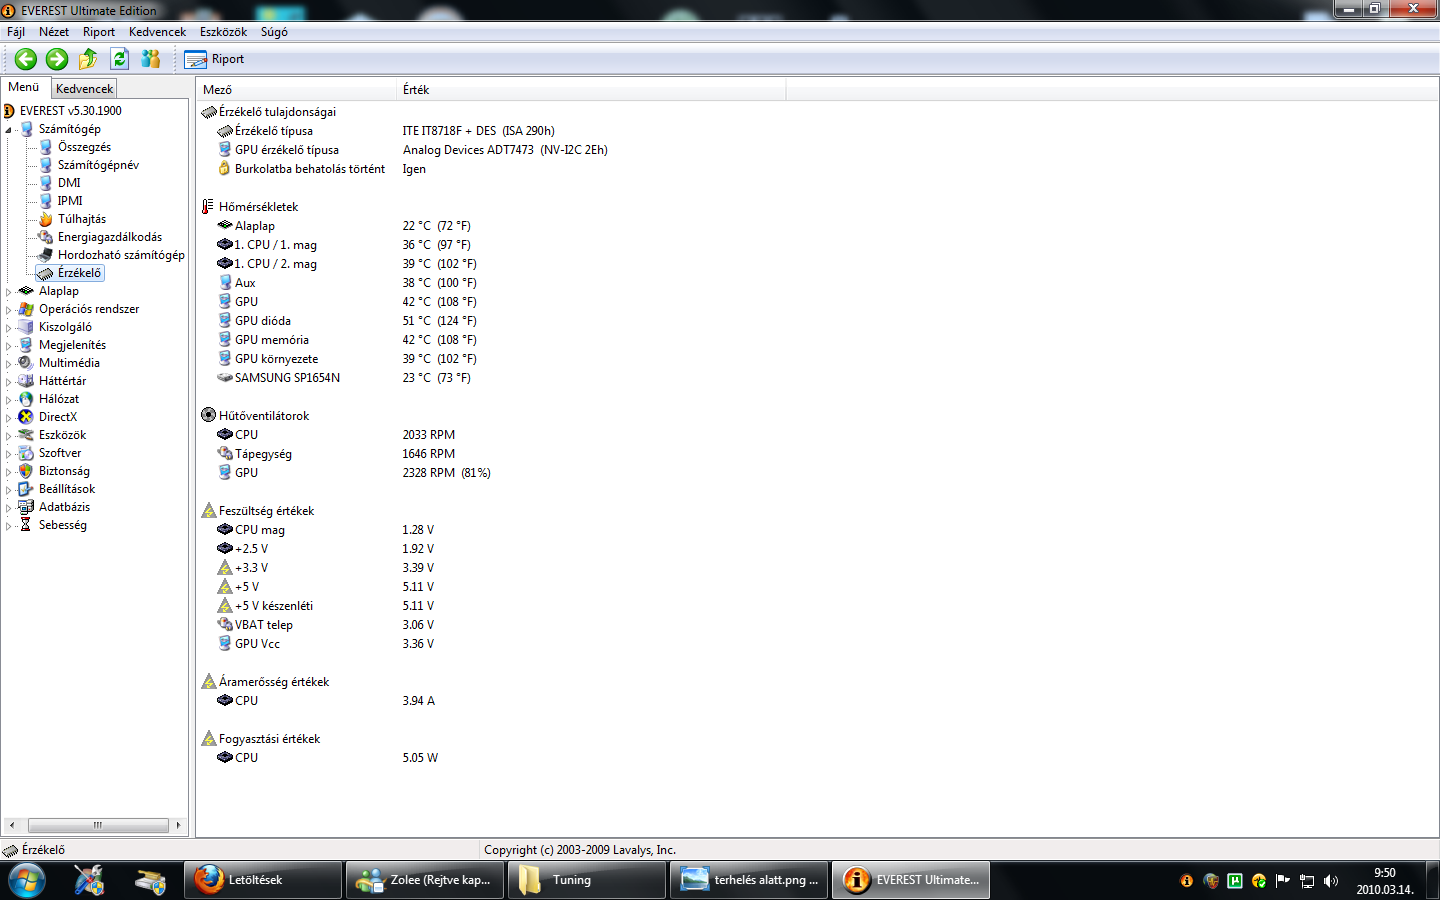Viewport: 1440px width, 900px height.
Task: Open the Eszközök menu
Action: coord(223,32)
